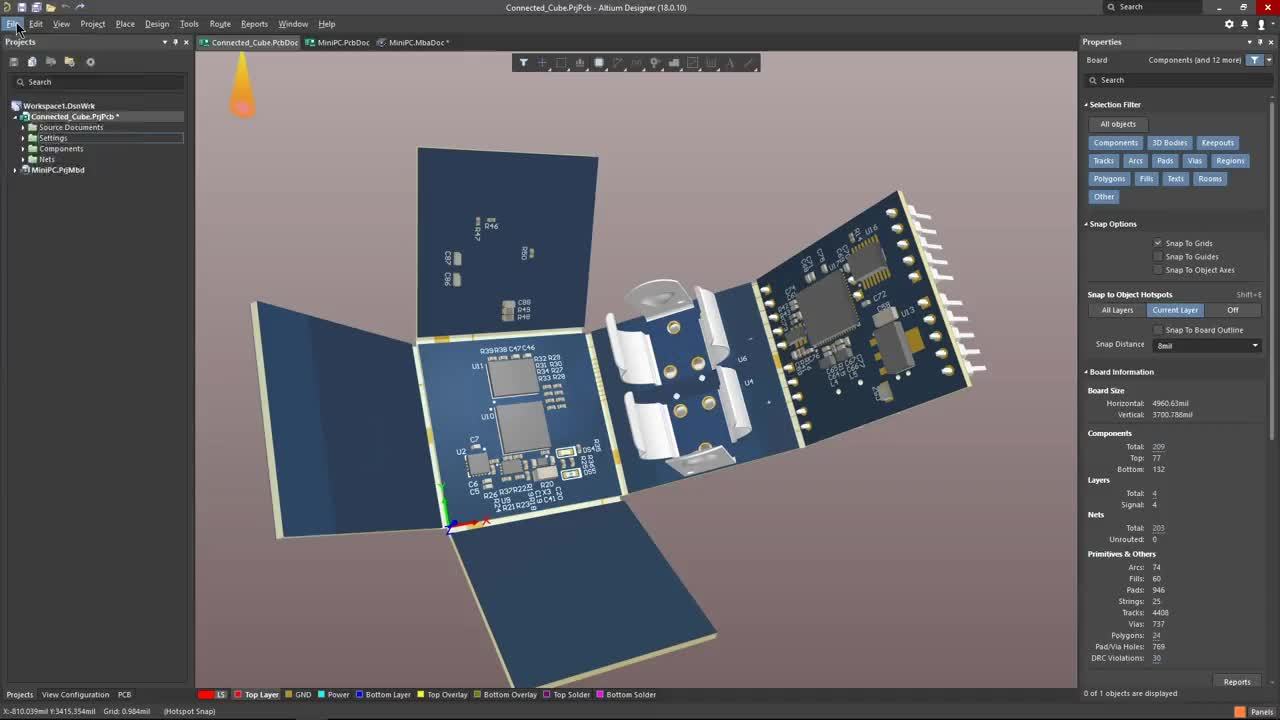Viewport: 1280px width, 720px height.
Task: Click the Reports button in Properties panel
Action: [x=1236, y=682]
